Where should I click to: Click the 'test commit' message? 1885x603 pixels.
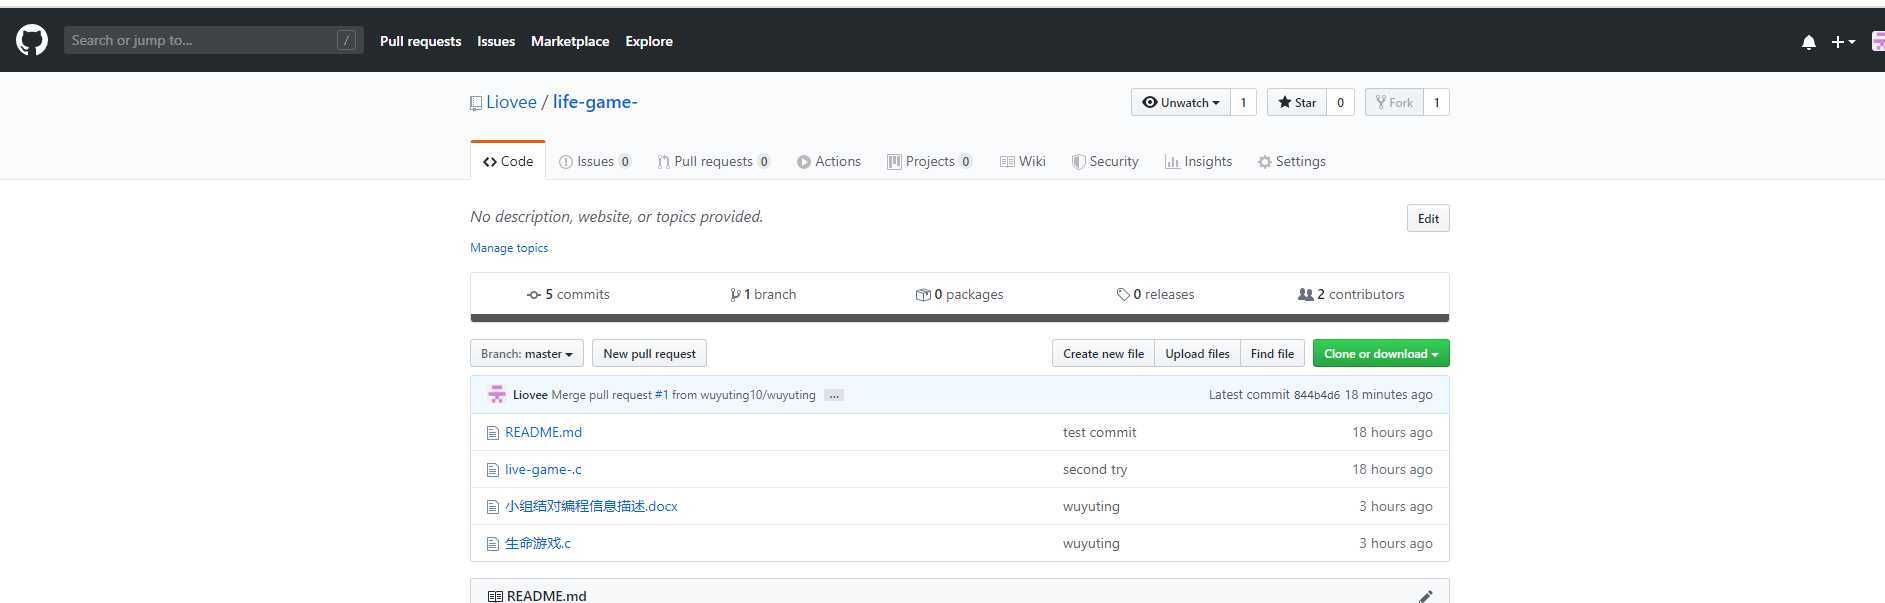(1099, 432)
